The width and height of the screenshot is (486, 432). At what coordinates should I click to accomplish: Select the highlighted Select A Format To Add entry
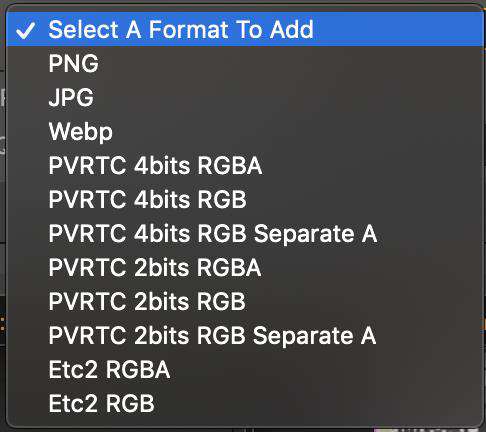click(245, 29)
